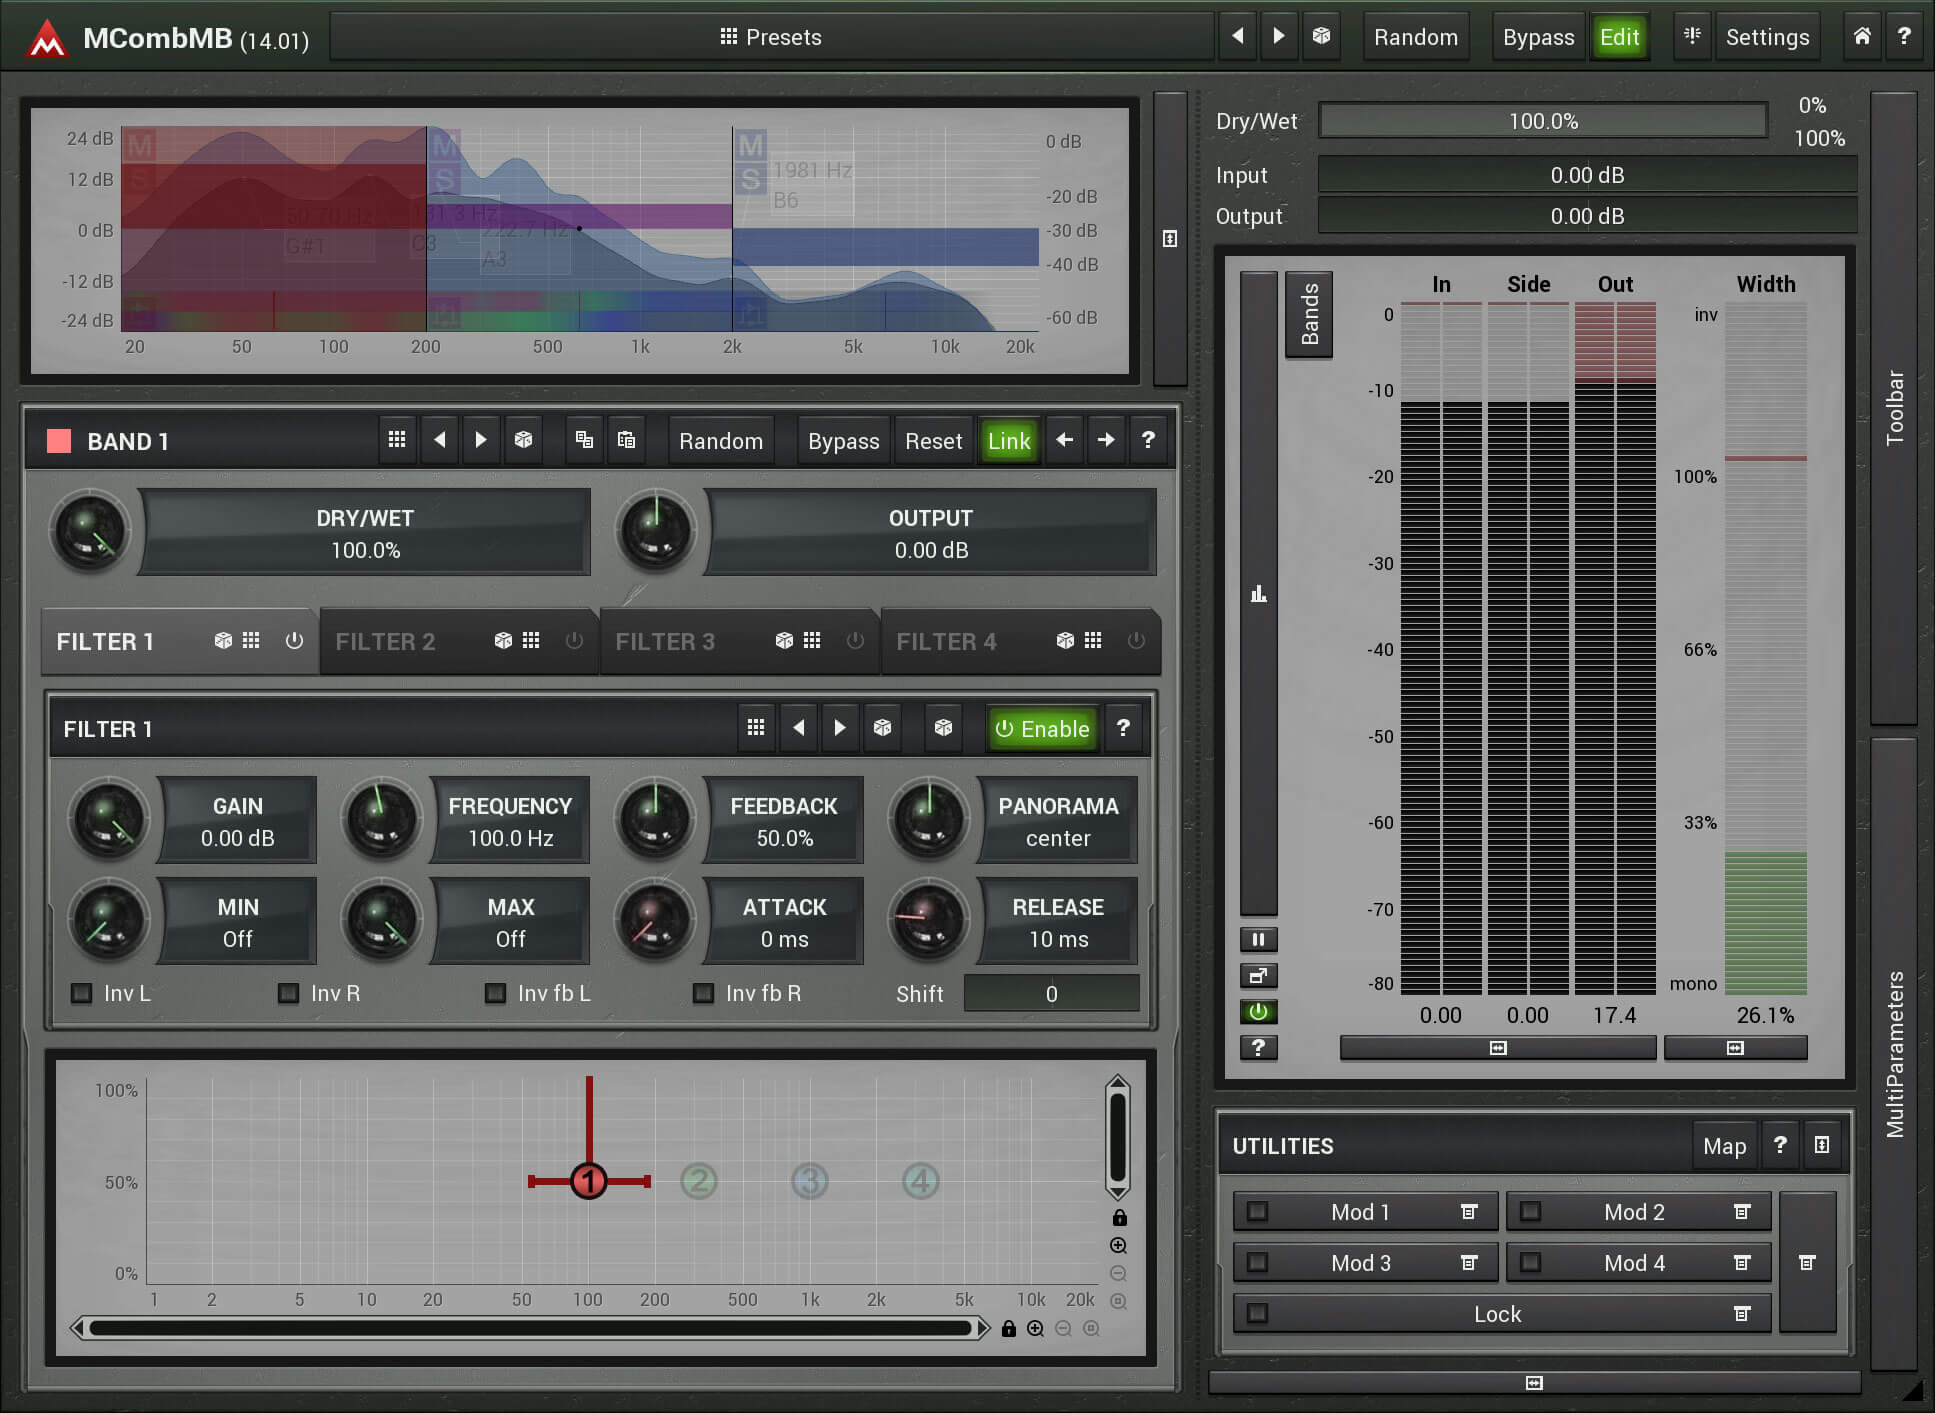Toggle power on the FILTER 2 tab
1935x1413 pixels.
pyautogui.click(x=574, y=640)
